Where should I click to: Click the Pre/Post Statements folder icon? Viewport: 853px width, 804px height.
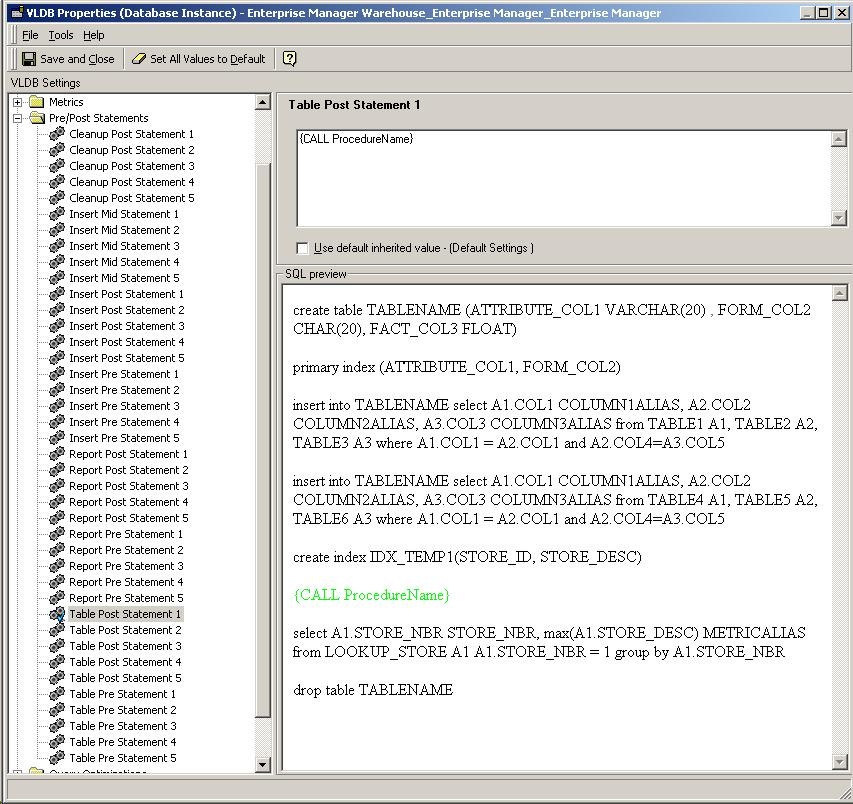(37, 118)
